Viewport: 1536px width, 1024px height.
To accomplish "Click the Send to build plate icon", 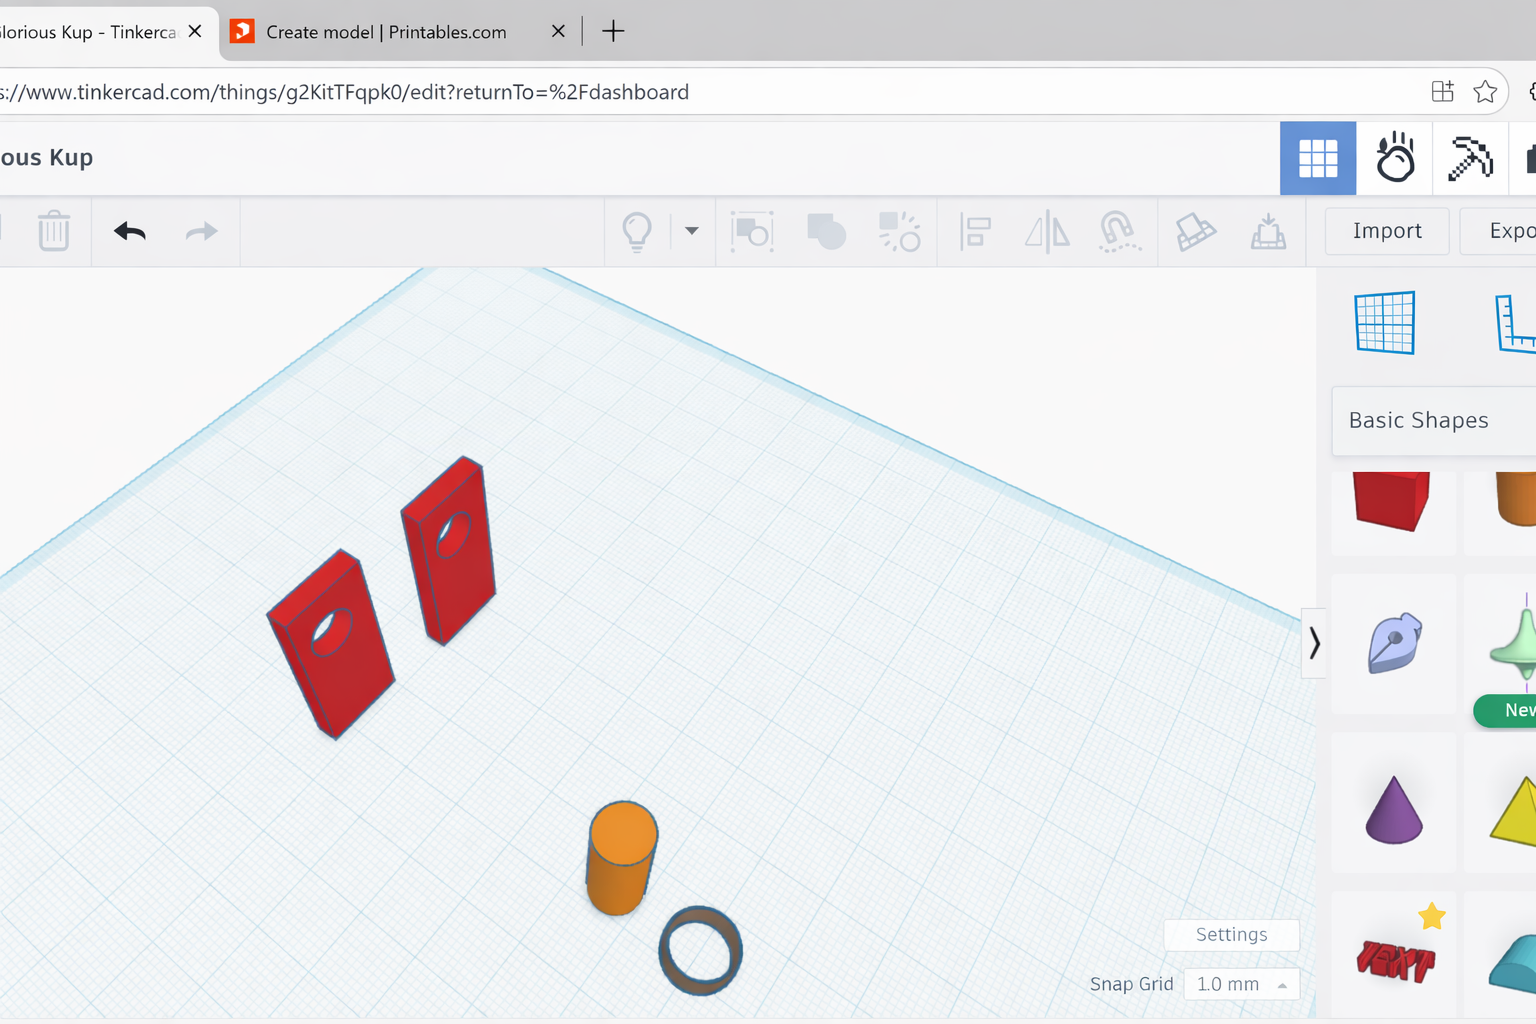I will coord(1268,231).
